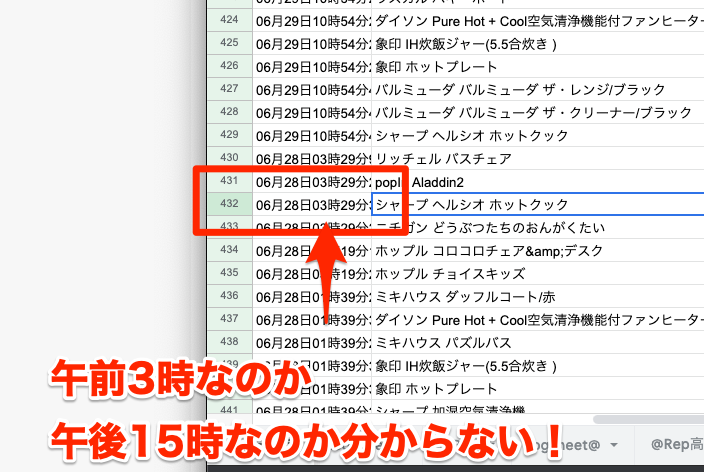Click the horizontal scrollbar at the bottom of the sheet
Viewport: 704px width, 472px height.
(648, 419)
